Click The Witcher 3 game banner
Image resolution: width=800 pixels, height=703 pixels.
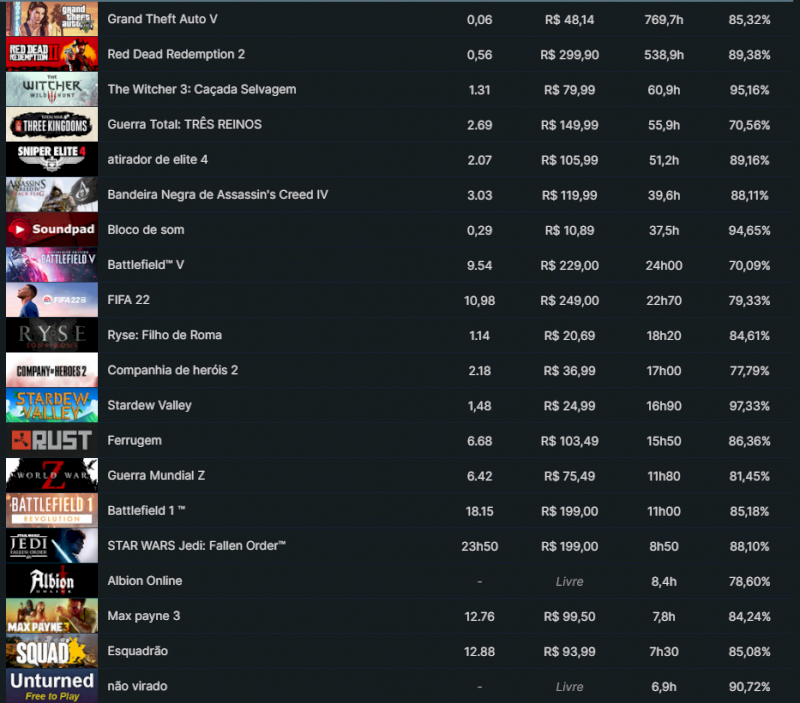click(52, 89)
